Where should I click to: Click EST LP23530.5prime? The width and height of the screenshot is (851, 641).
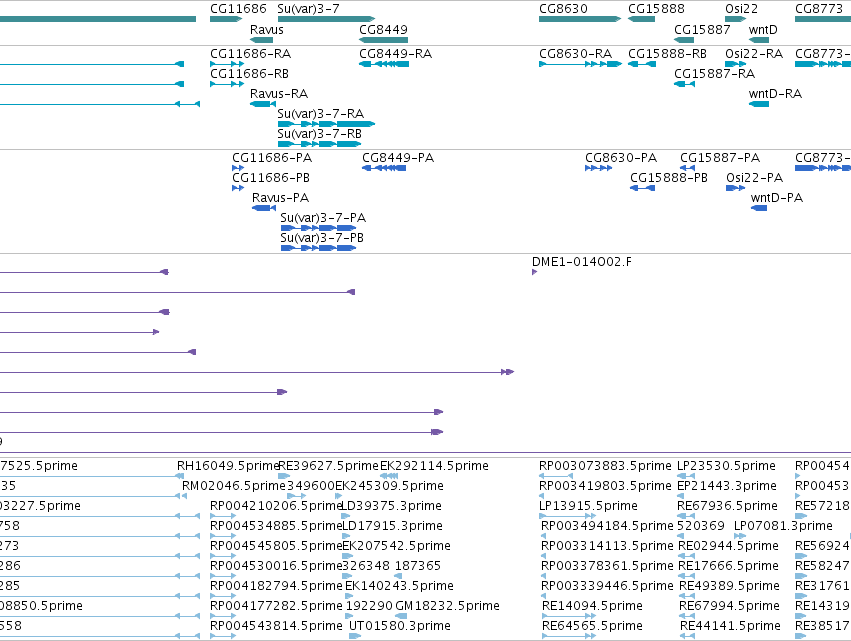tap(727, 466)
